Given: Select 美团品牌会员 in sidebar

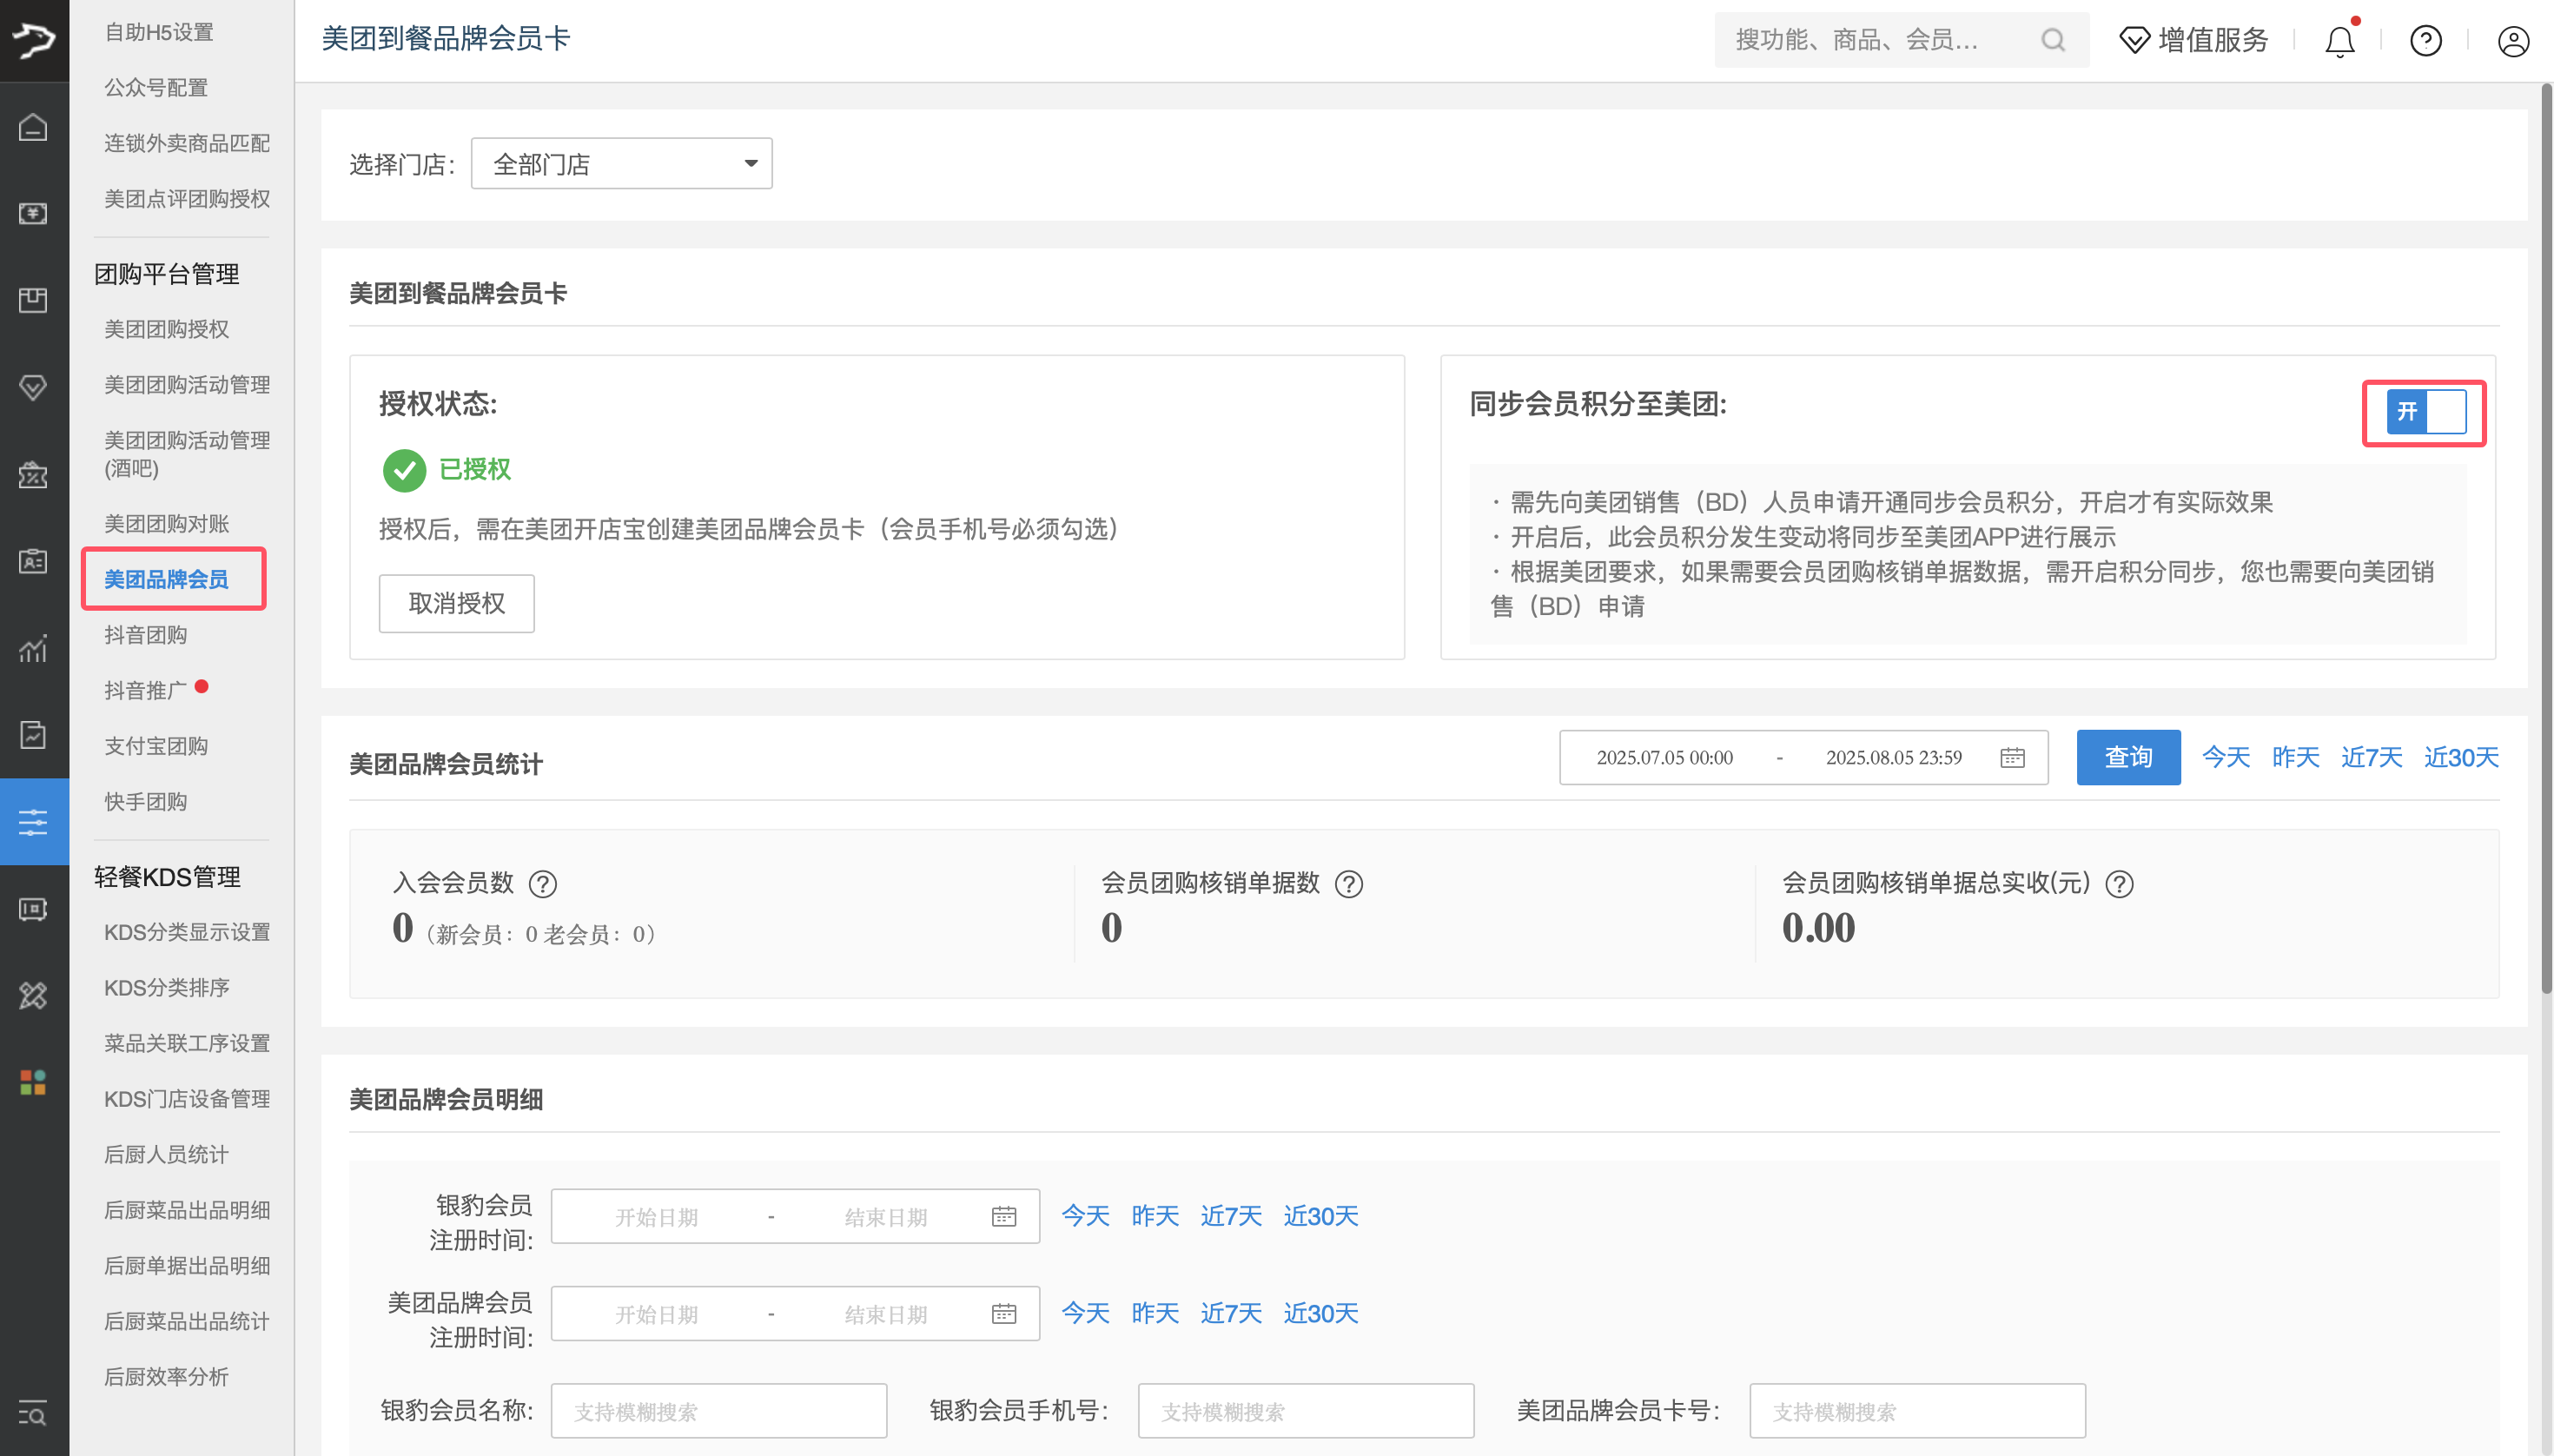Looking at the screenshot, I should click(166, 579).
